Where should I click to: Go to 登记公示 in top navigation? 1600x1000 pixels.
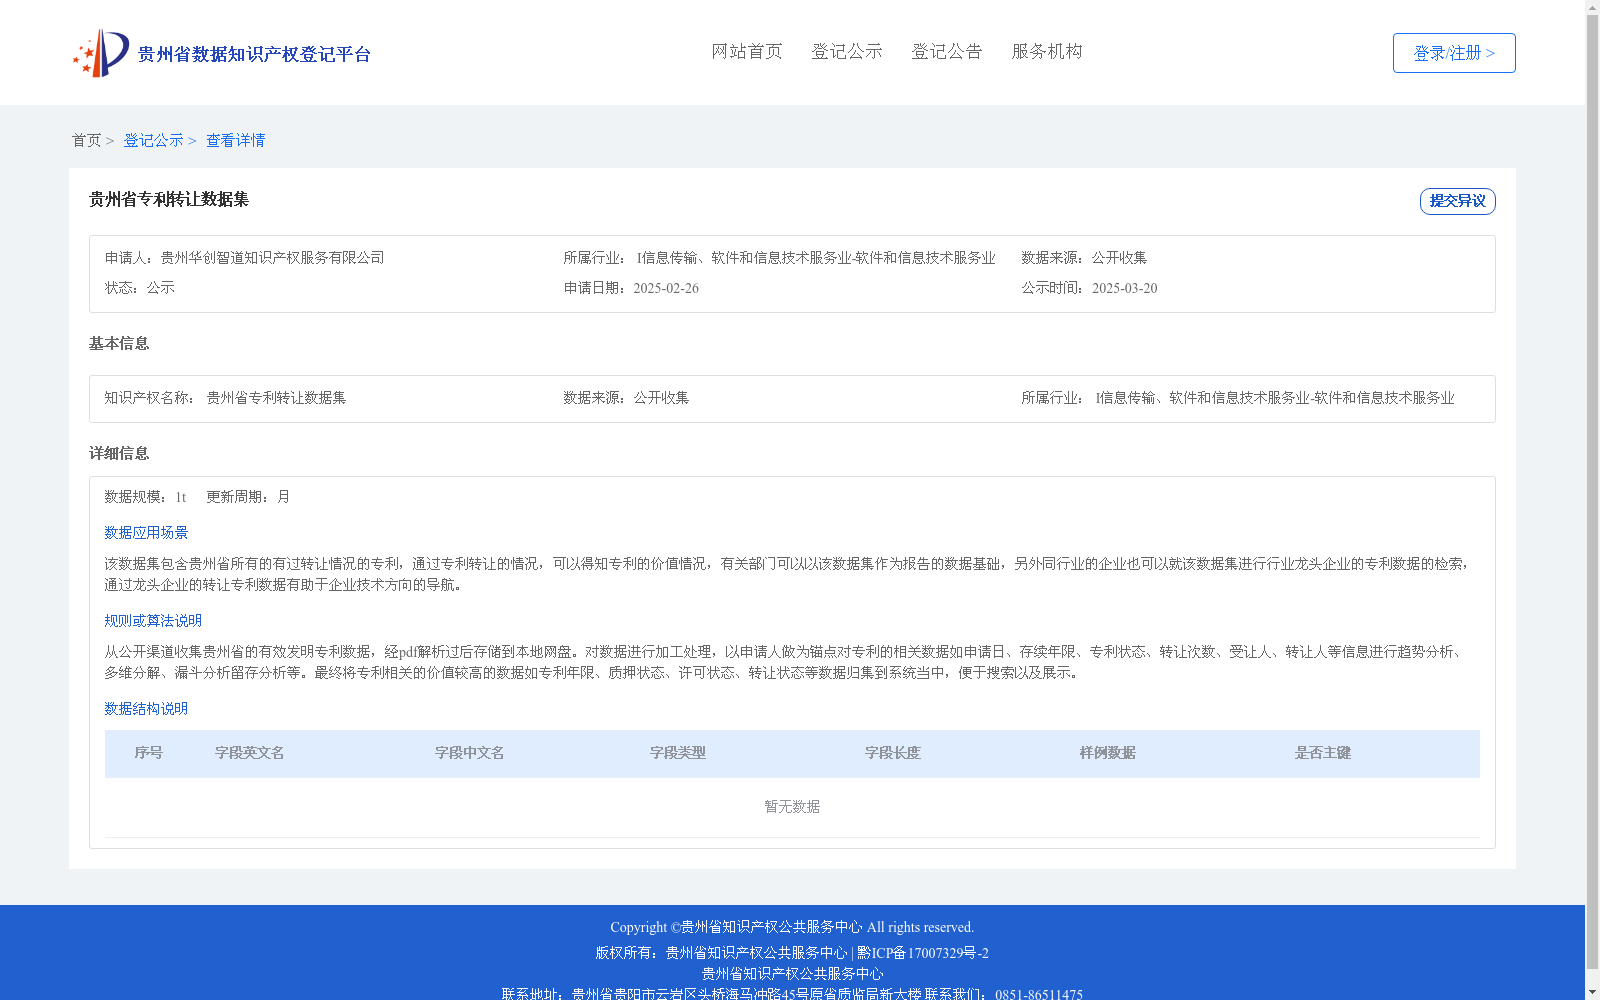[x=847, y=52]
